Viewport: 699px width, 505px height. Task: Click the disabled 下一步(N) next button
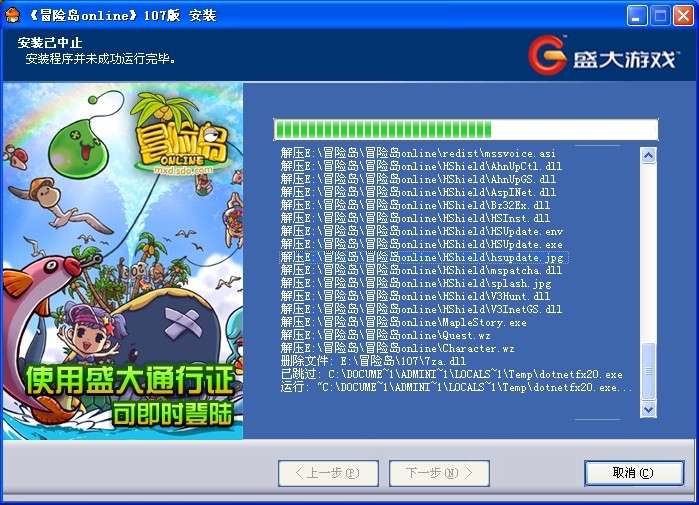pyautogui.click(x=439, y=473)
